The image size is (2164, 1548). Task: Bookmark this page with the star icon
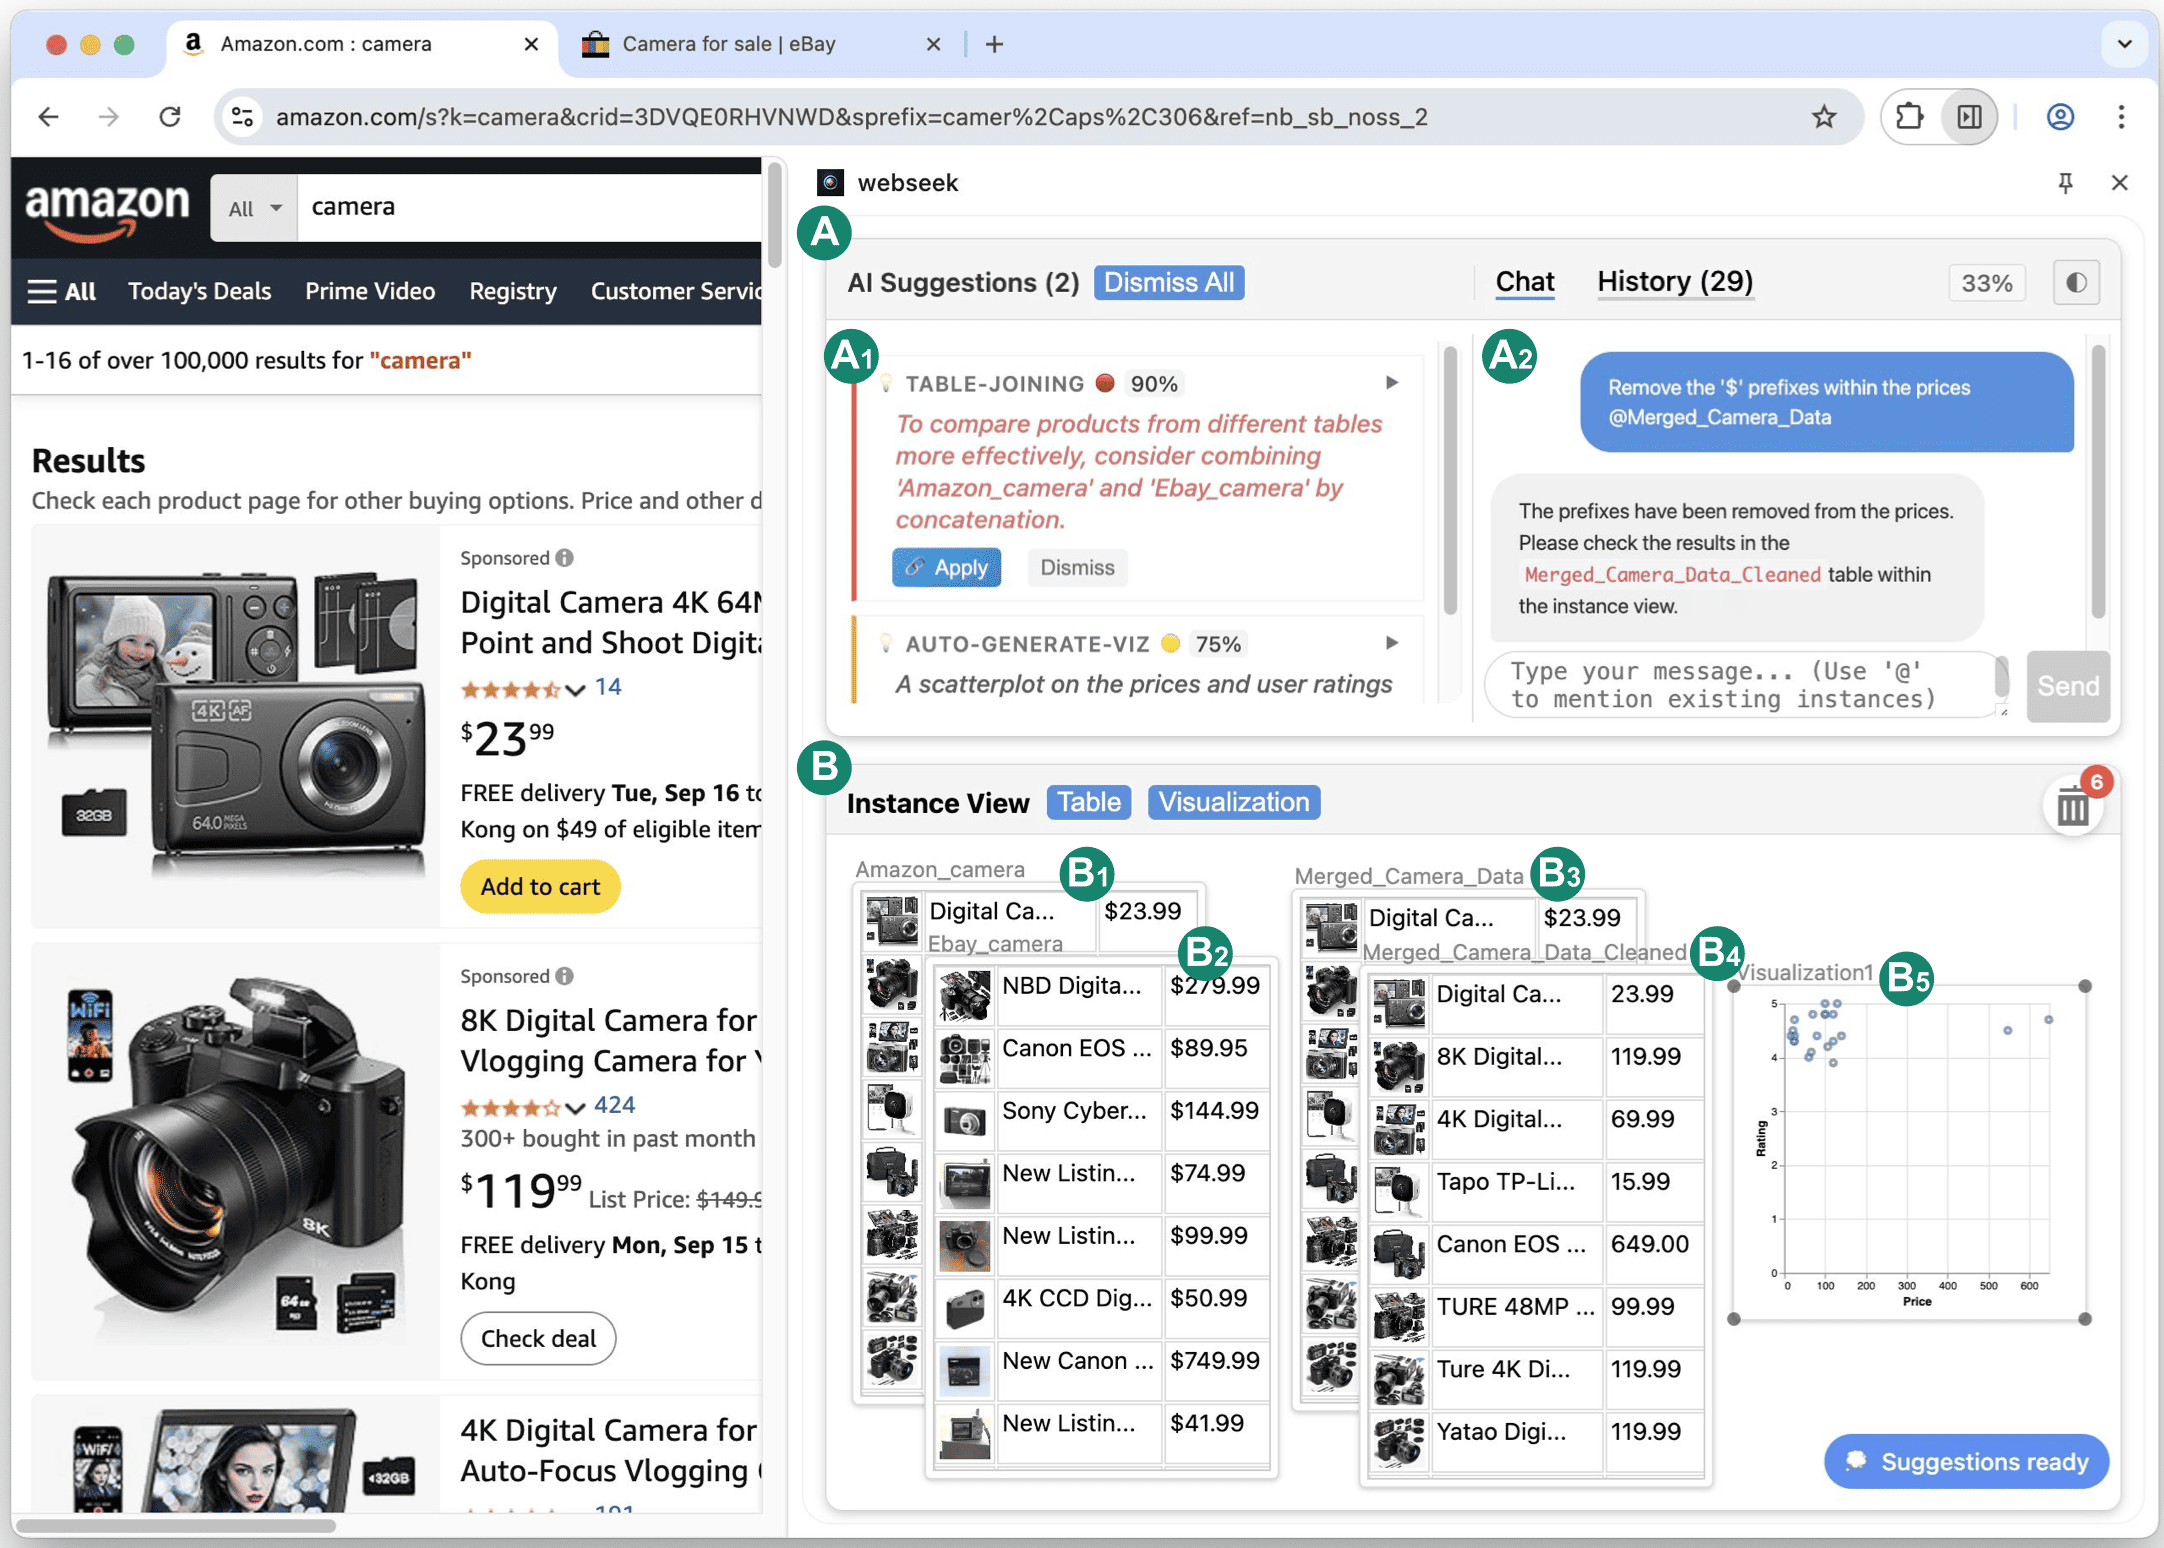[1824, 117]
